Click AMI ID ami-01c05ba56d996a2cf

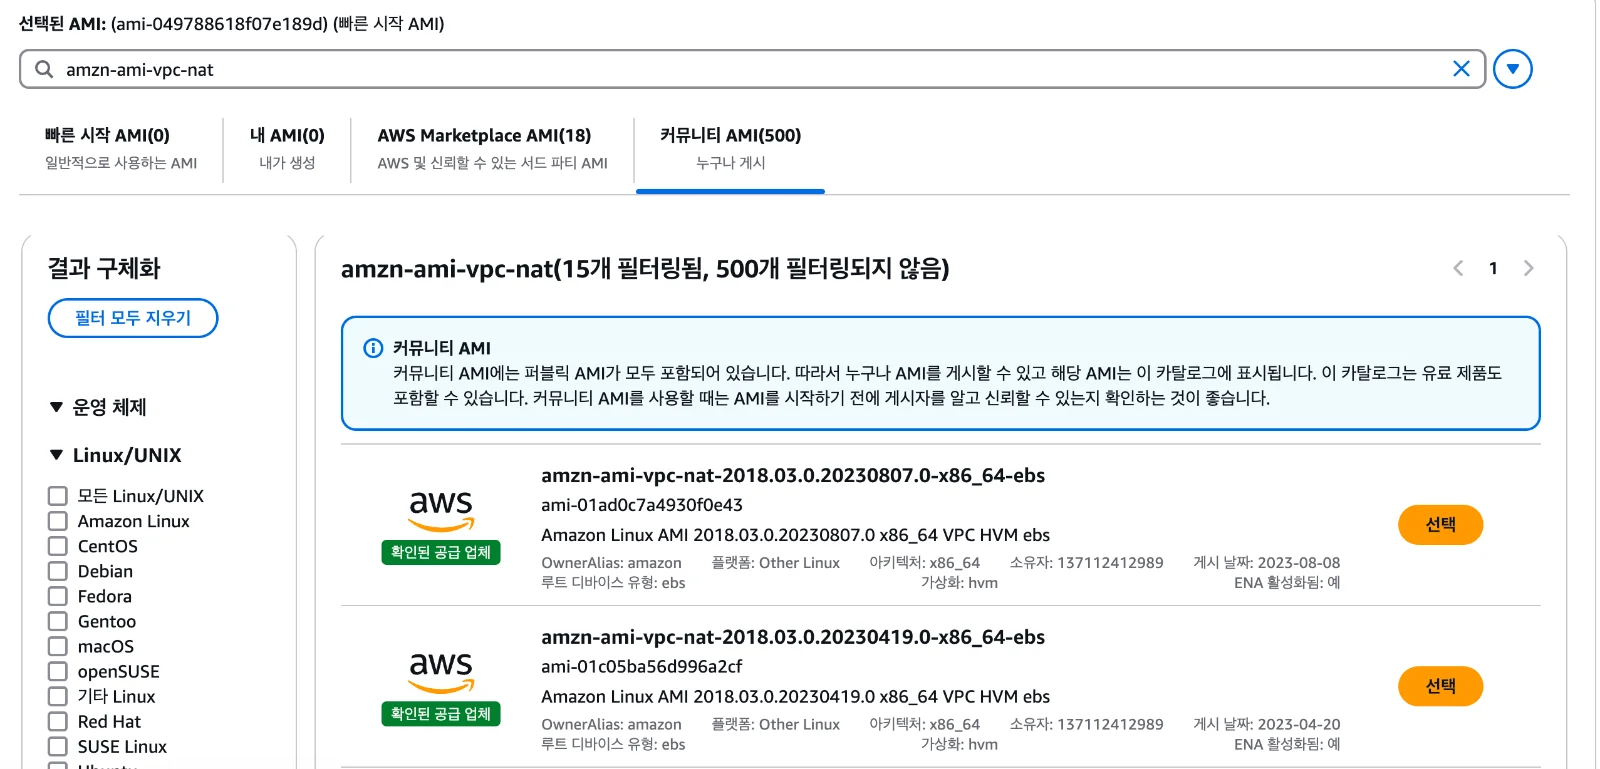coord(642,666)
